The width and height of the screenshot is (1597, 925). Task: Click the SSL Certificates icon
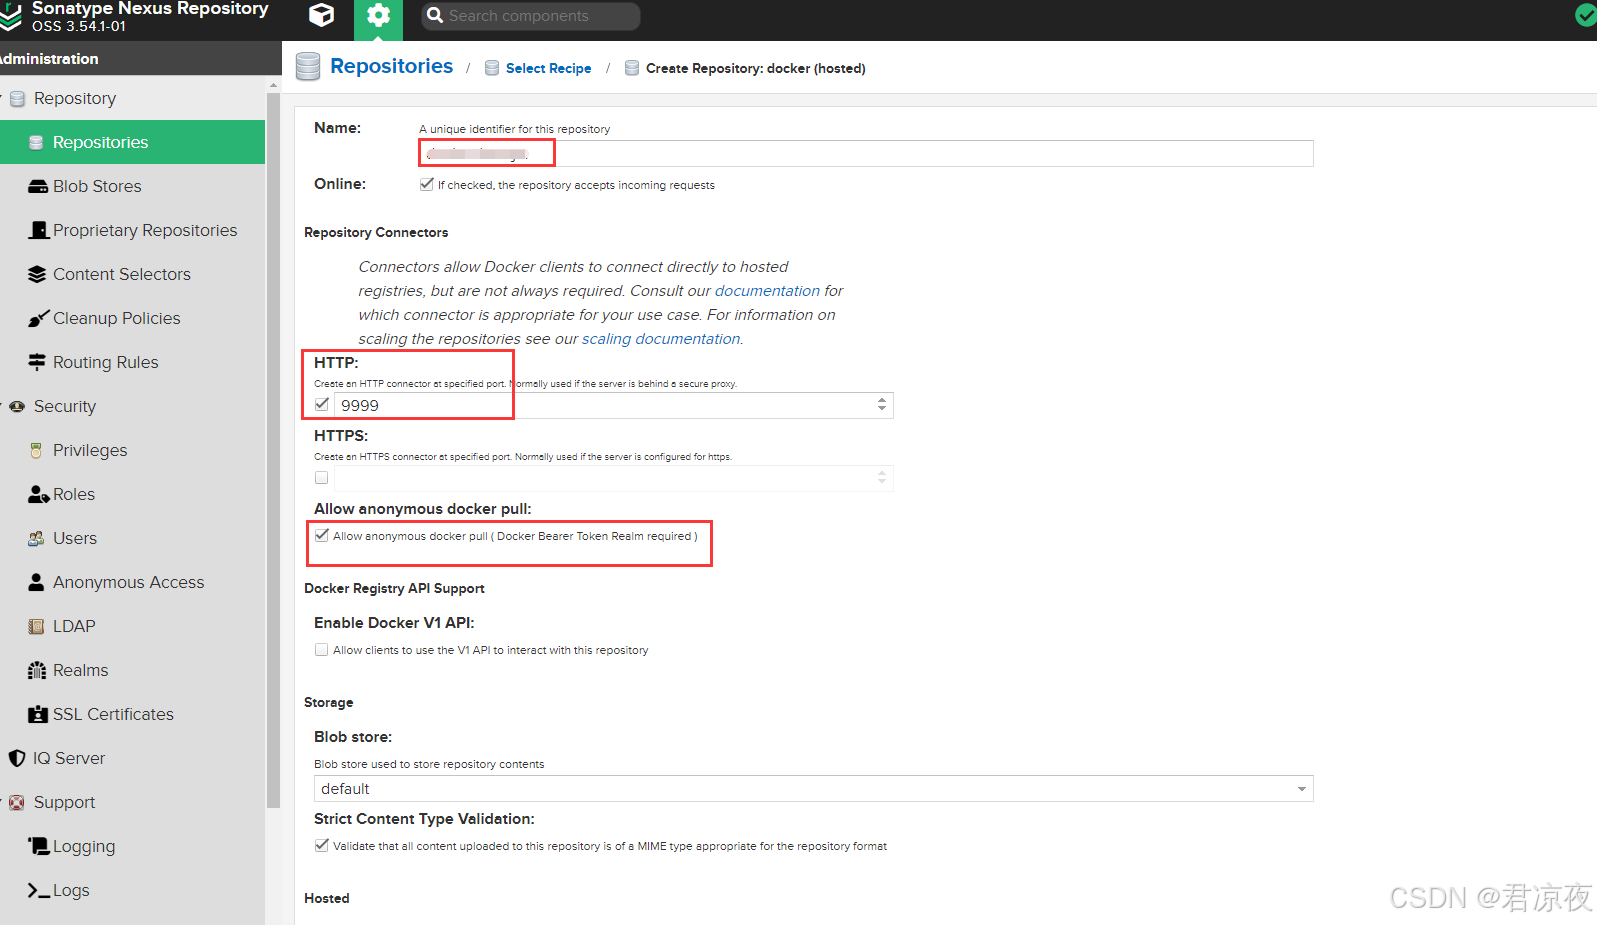pos(38,714)
